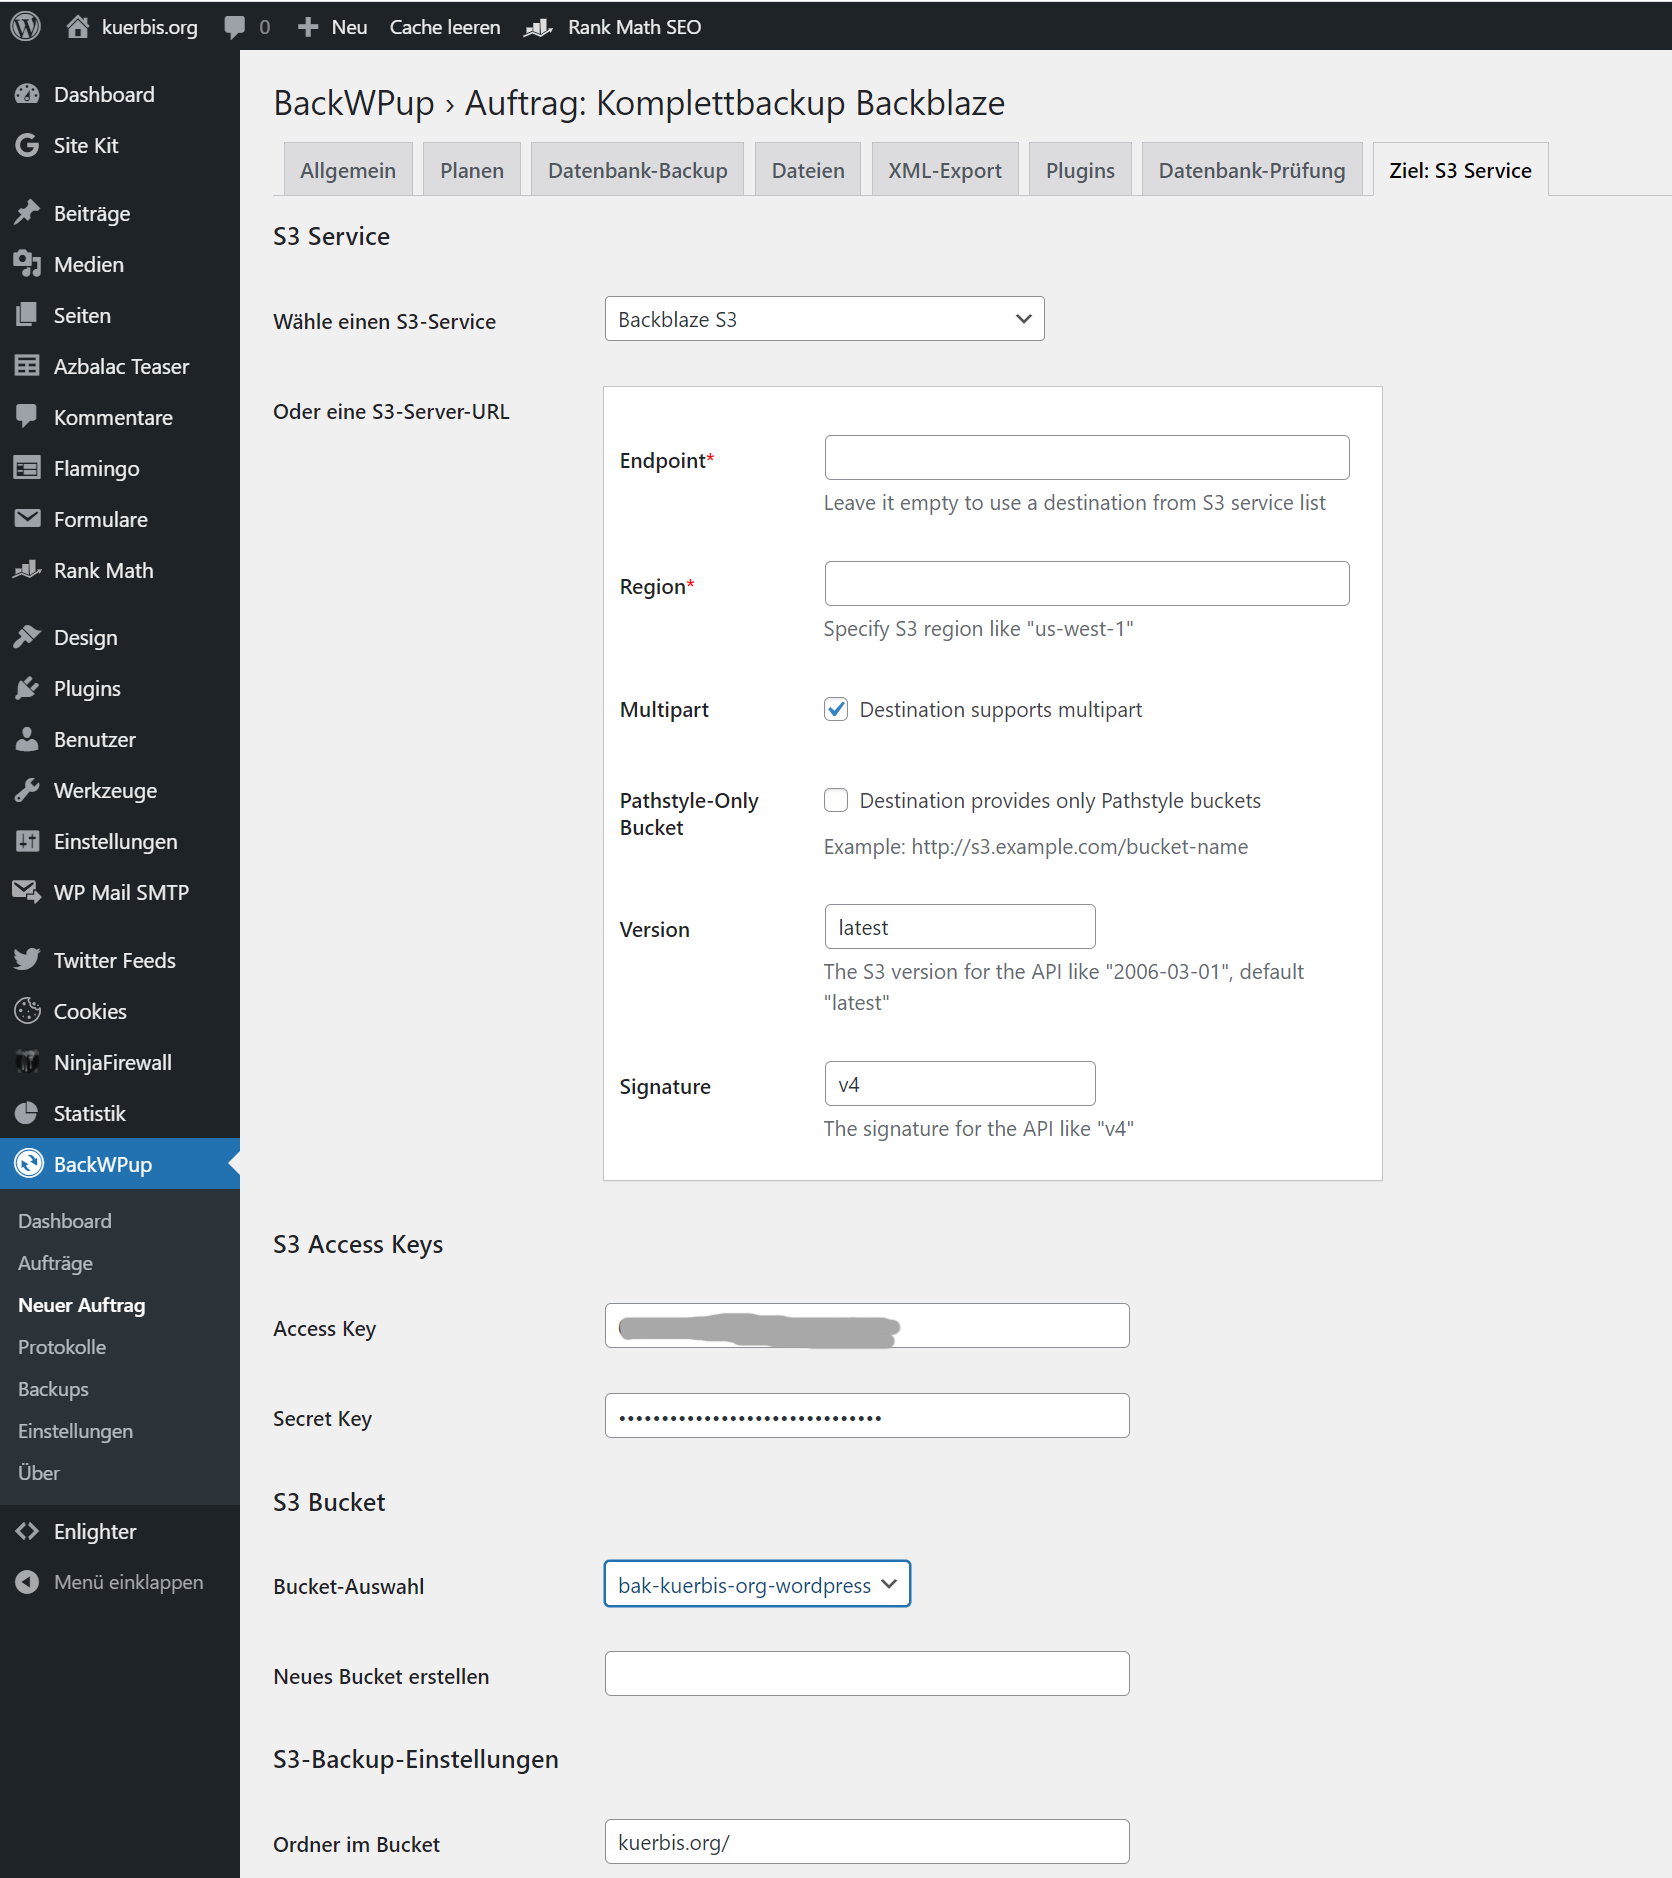Screen dimensions: 1672x1878
Task: Click the Einstellungen sliders icon in main menu
Action: (x=27, y=841)
